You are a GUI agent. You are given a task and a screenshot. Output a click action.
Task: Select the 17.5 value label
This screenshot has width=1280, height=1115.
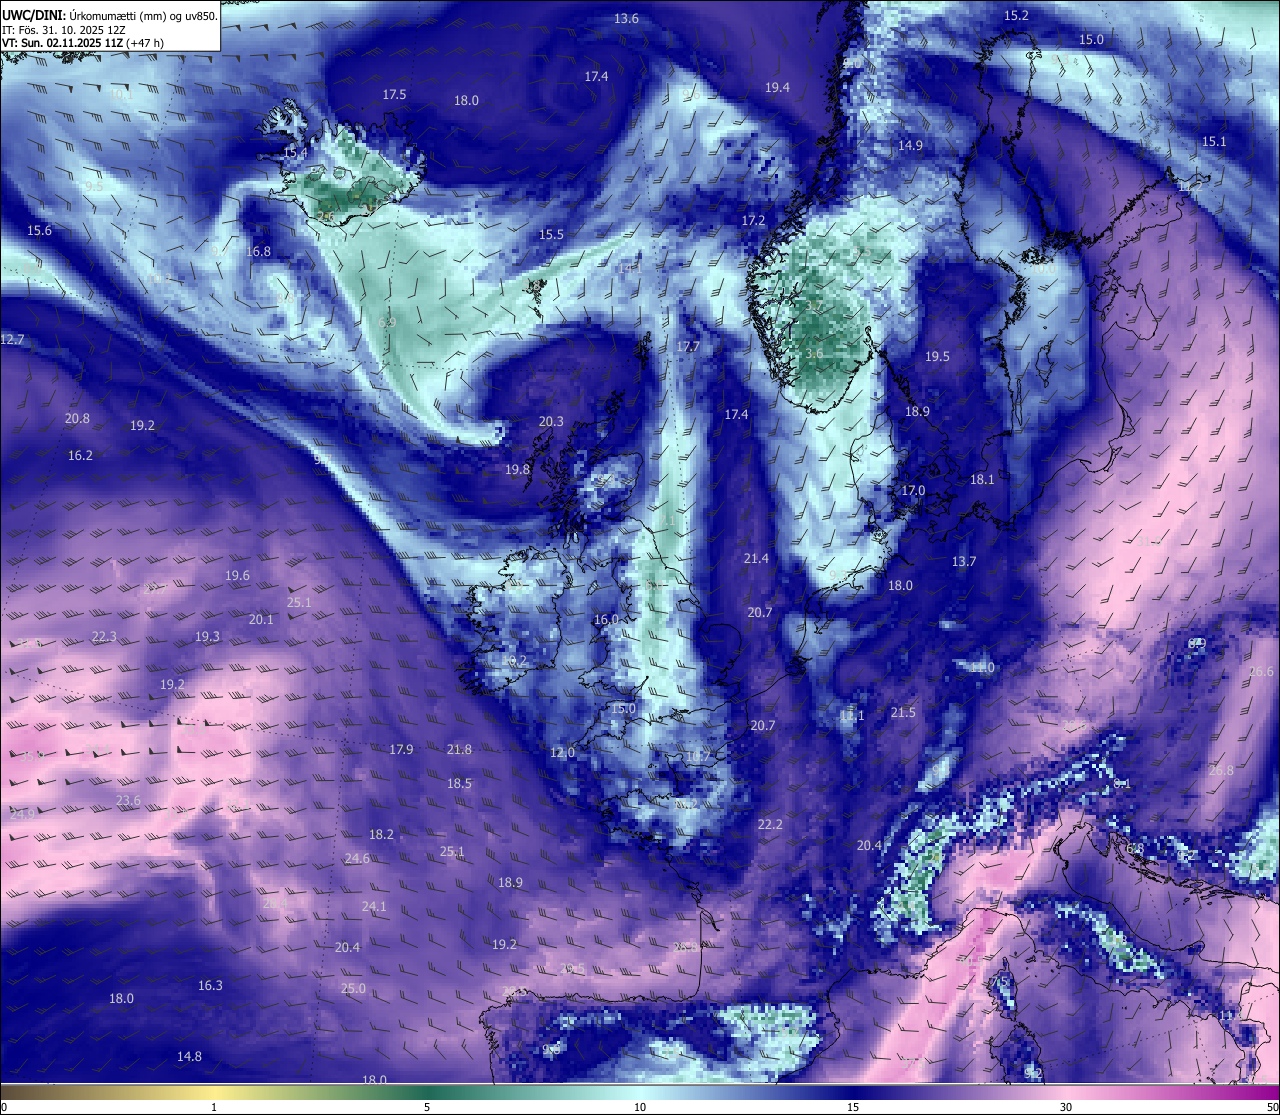coord(394,95)
